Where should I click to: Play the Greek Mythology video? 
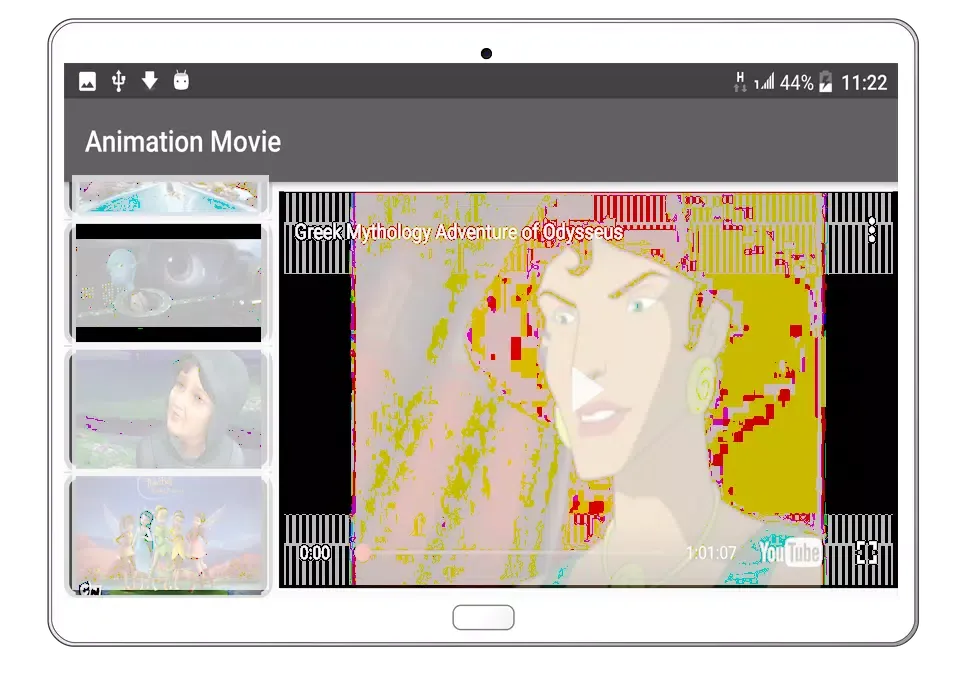587,390
